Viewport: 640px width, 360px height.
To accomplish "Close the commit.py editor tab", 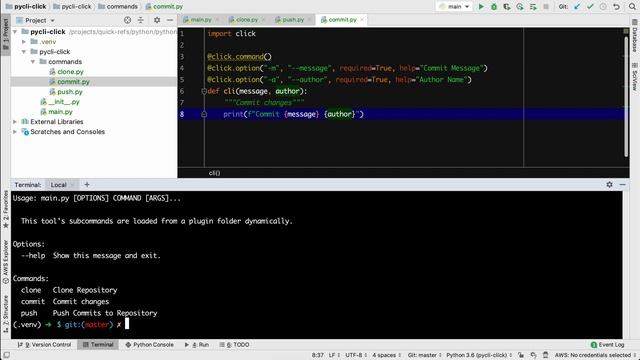I will point(362,20).
